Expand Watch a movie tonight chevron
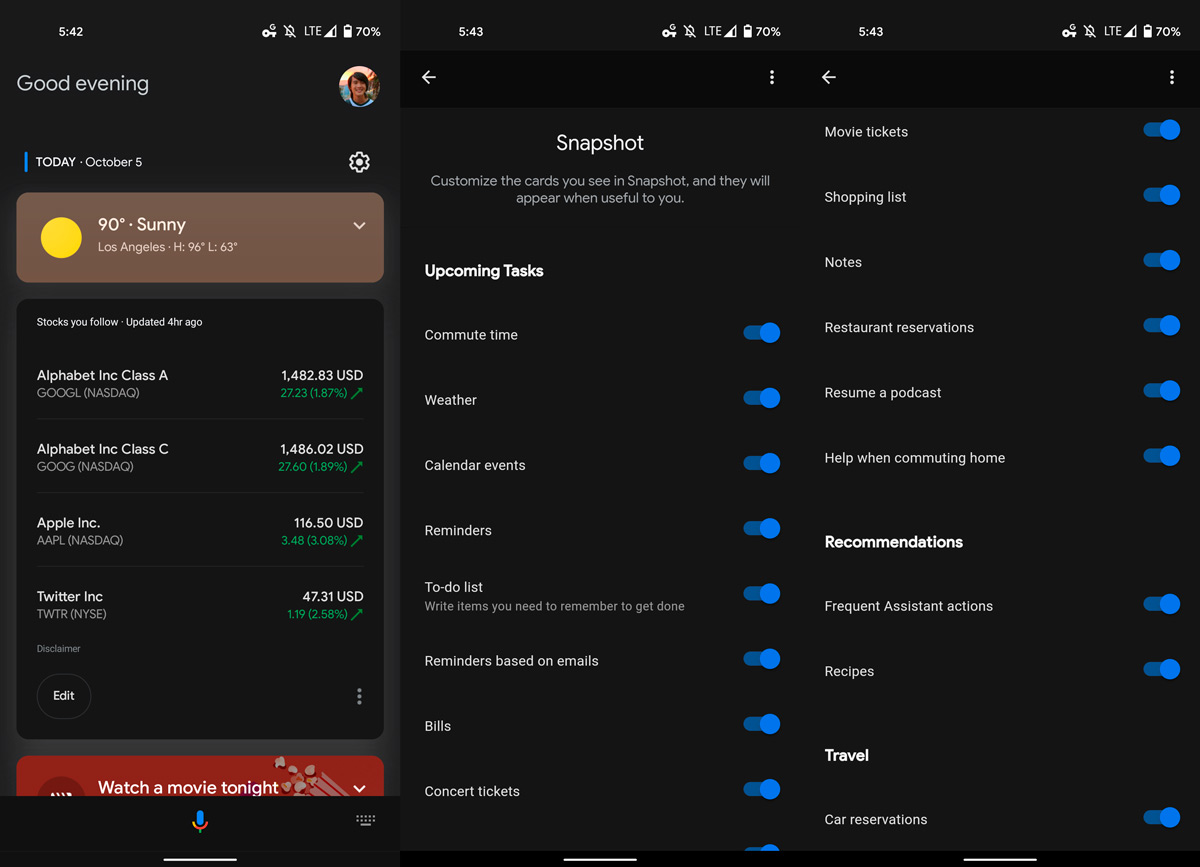This screenshot has height=867, width=1200. tap(359, 789)
